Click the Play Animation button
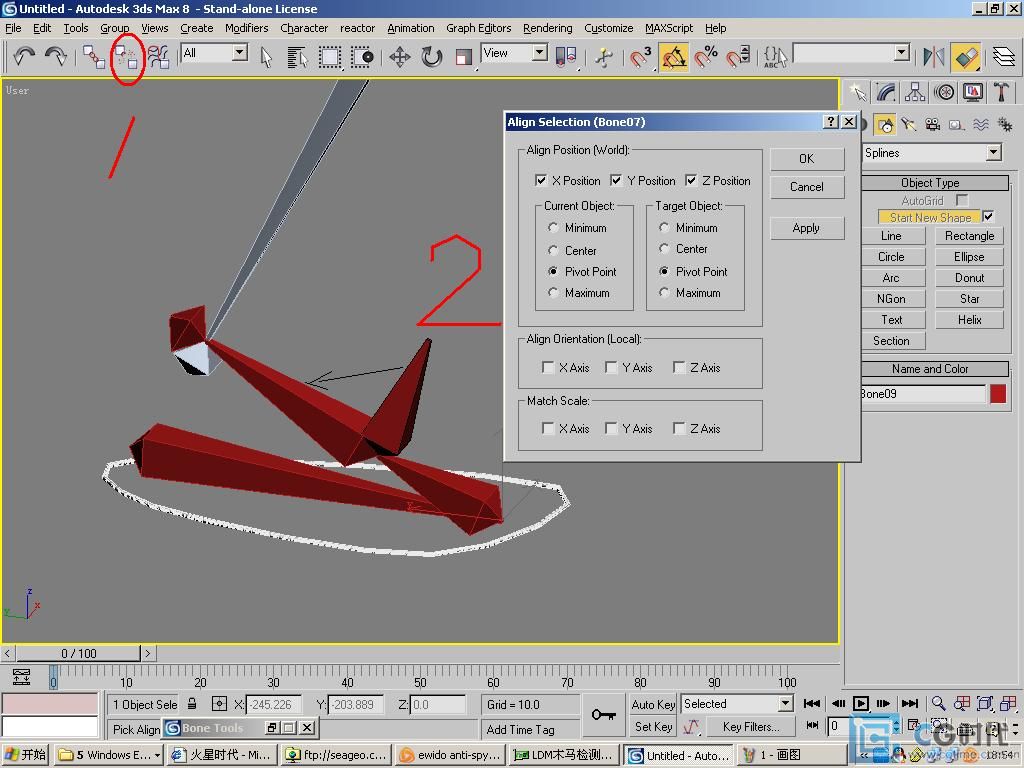 coord(860,703)
